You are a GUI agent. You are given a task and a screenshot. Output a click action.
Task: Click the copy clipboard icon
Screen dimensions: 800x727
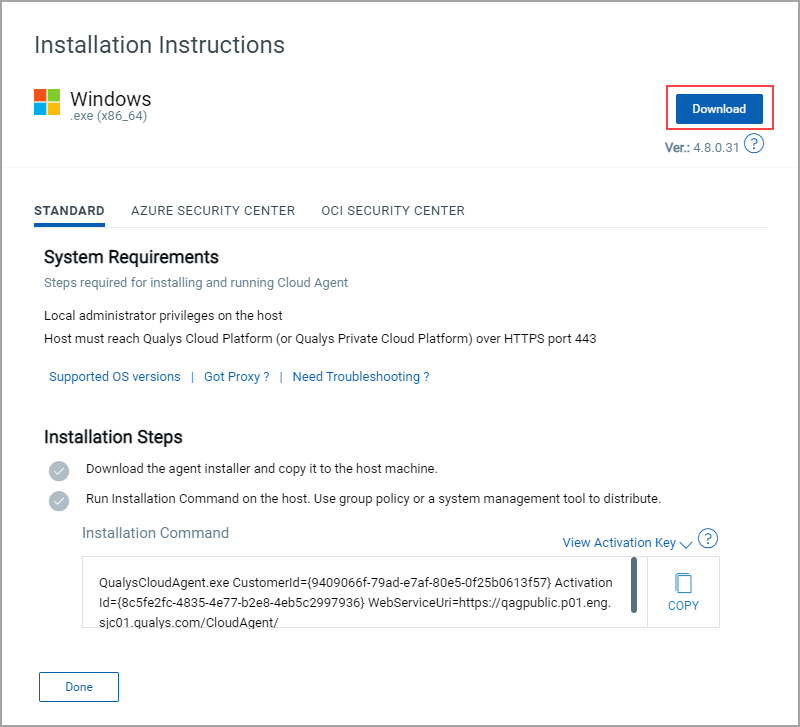683,583
